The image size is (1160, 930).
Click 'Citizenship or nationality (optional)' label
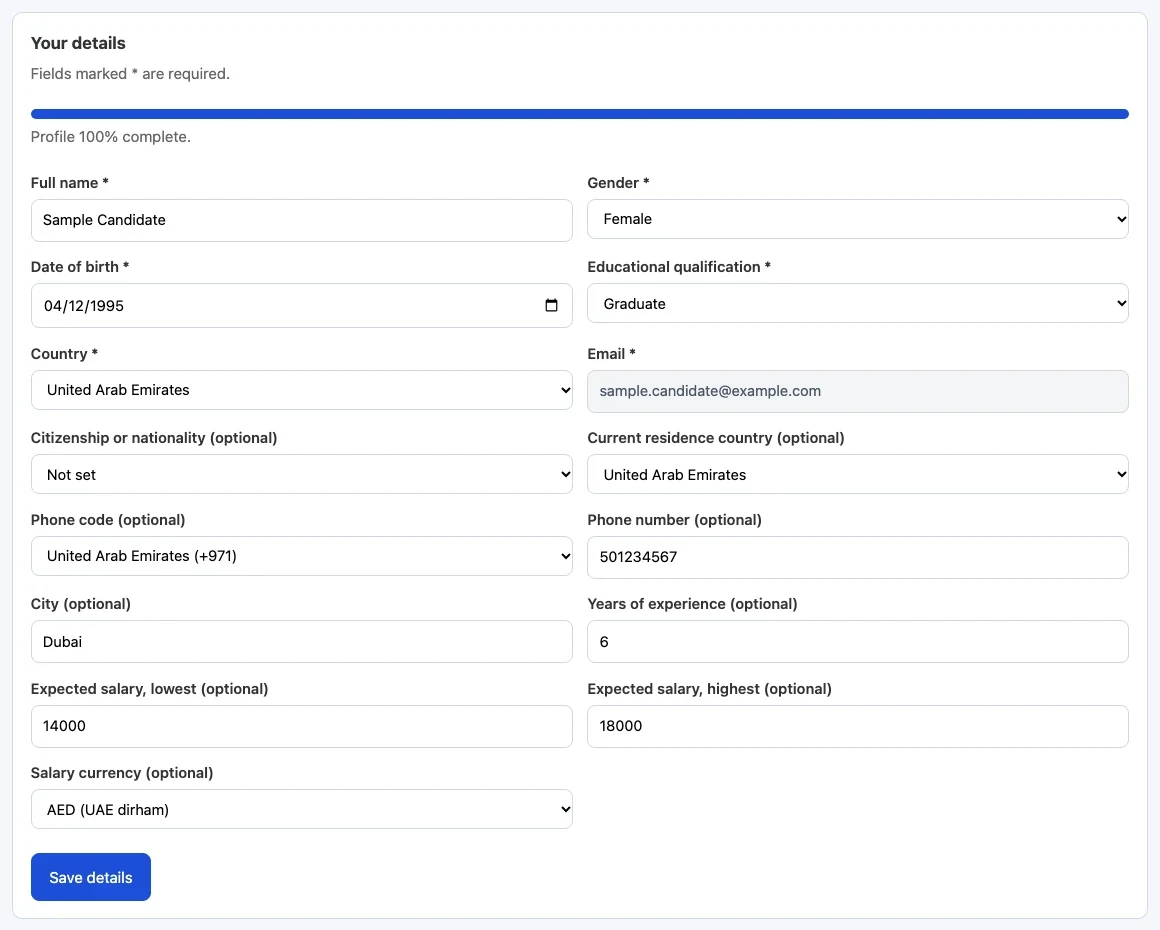(154, 438)
